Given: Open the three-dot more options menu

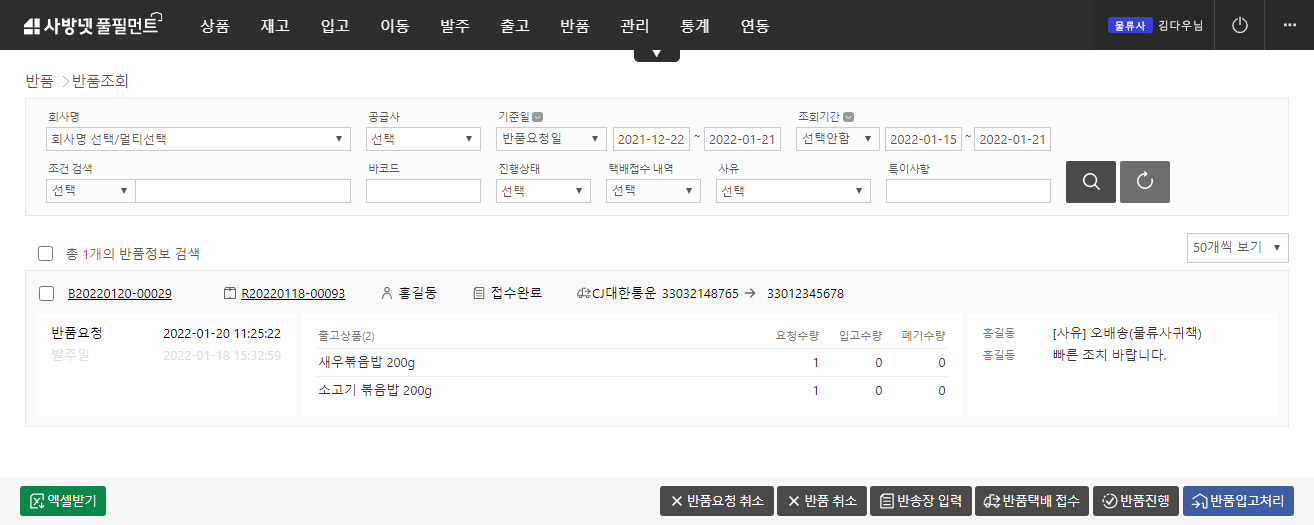Looking at the screenshot, I should (1289, 26).
